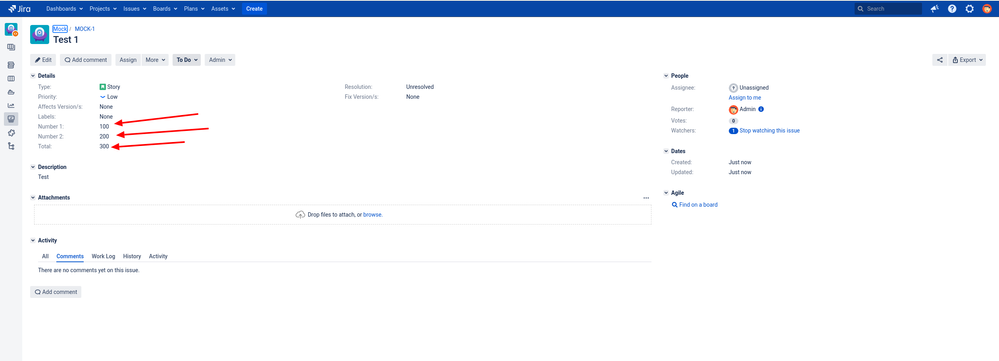Screen dimensions: 999x361
Task: Click the Create button
Action: tap(254, 9)
